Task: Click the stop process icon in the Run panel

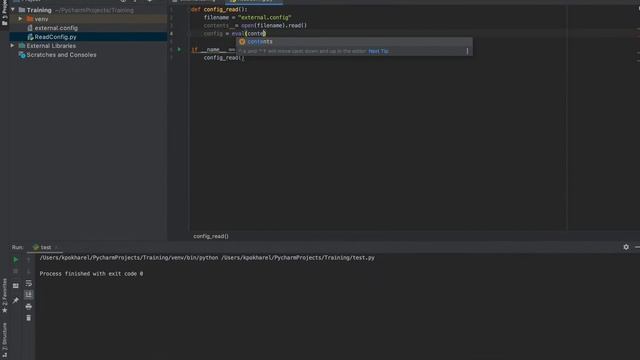Action: [16, 271]
